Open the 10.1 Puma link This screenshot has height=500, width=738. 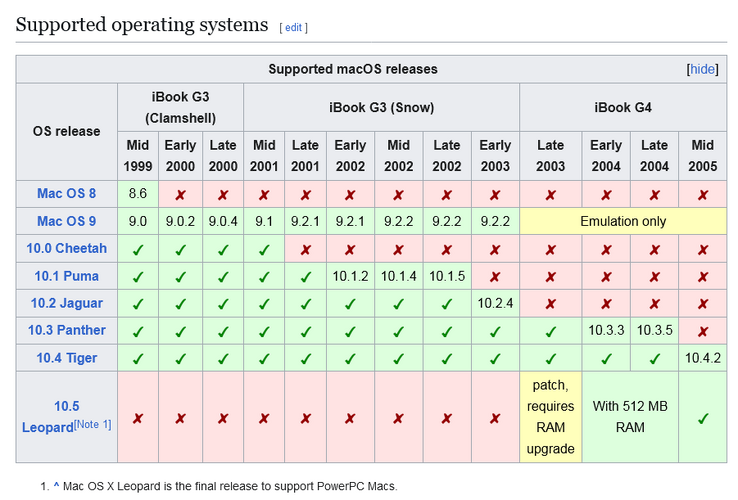coord(66,276)
